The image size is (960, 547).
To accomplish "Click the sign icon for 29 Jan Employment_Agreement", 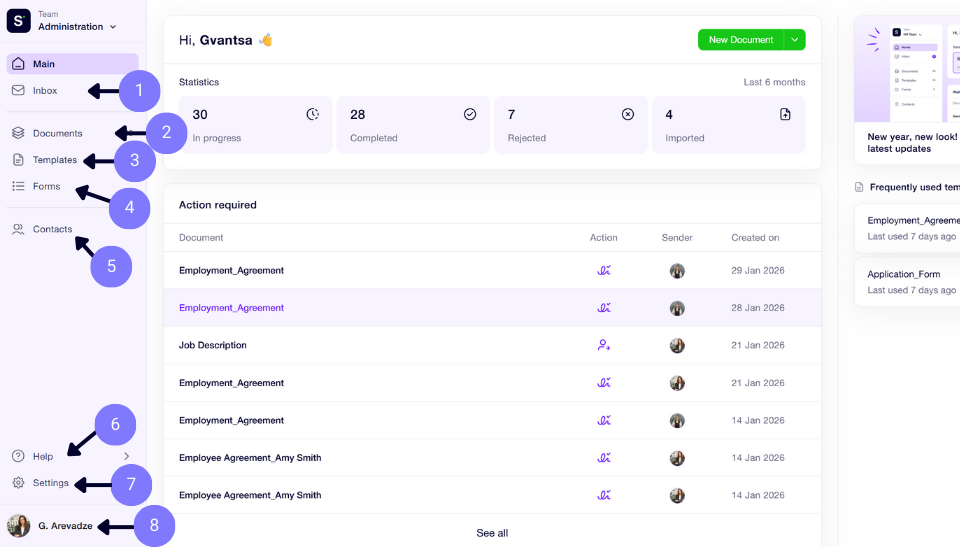I will tap(604, 270).
